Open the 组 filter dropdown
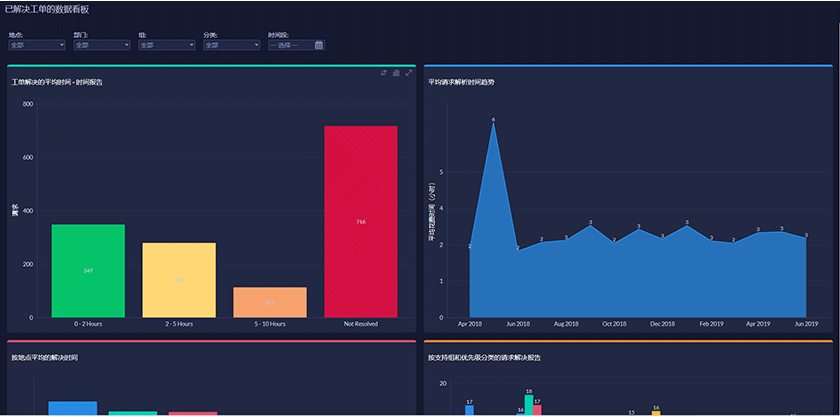The height and width of the screenshot is (417, 840). 167,46
